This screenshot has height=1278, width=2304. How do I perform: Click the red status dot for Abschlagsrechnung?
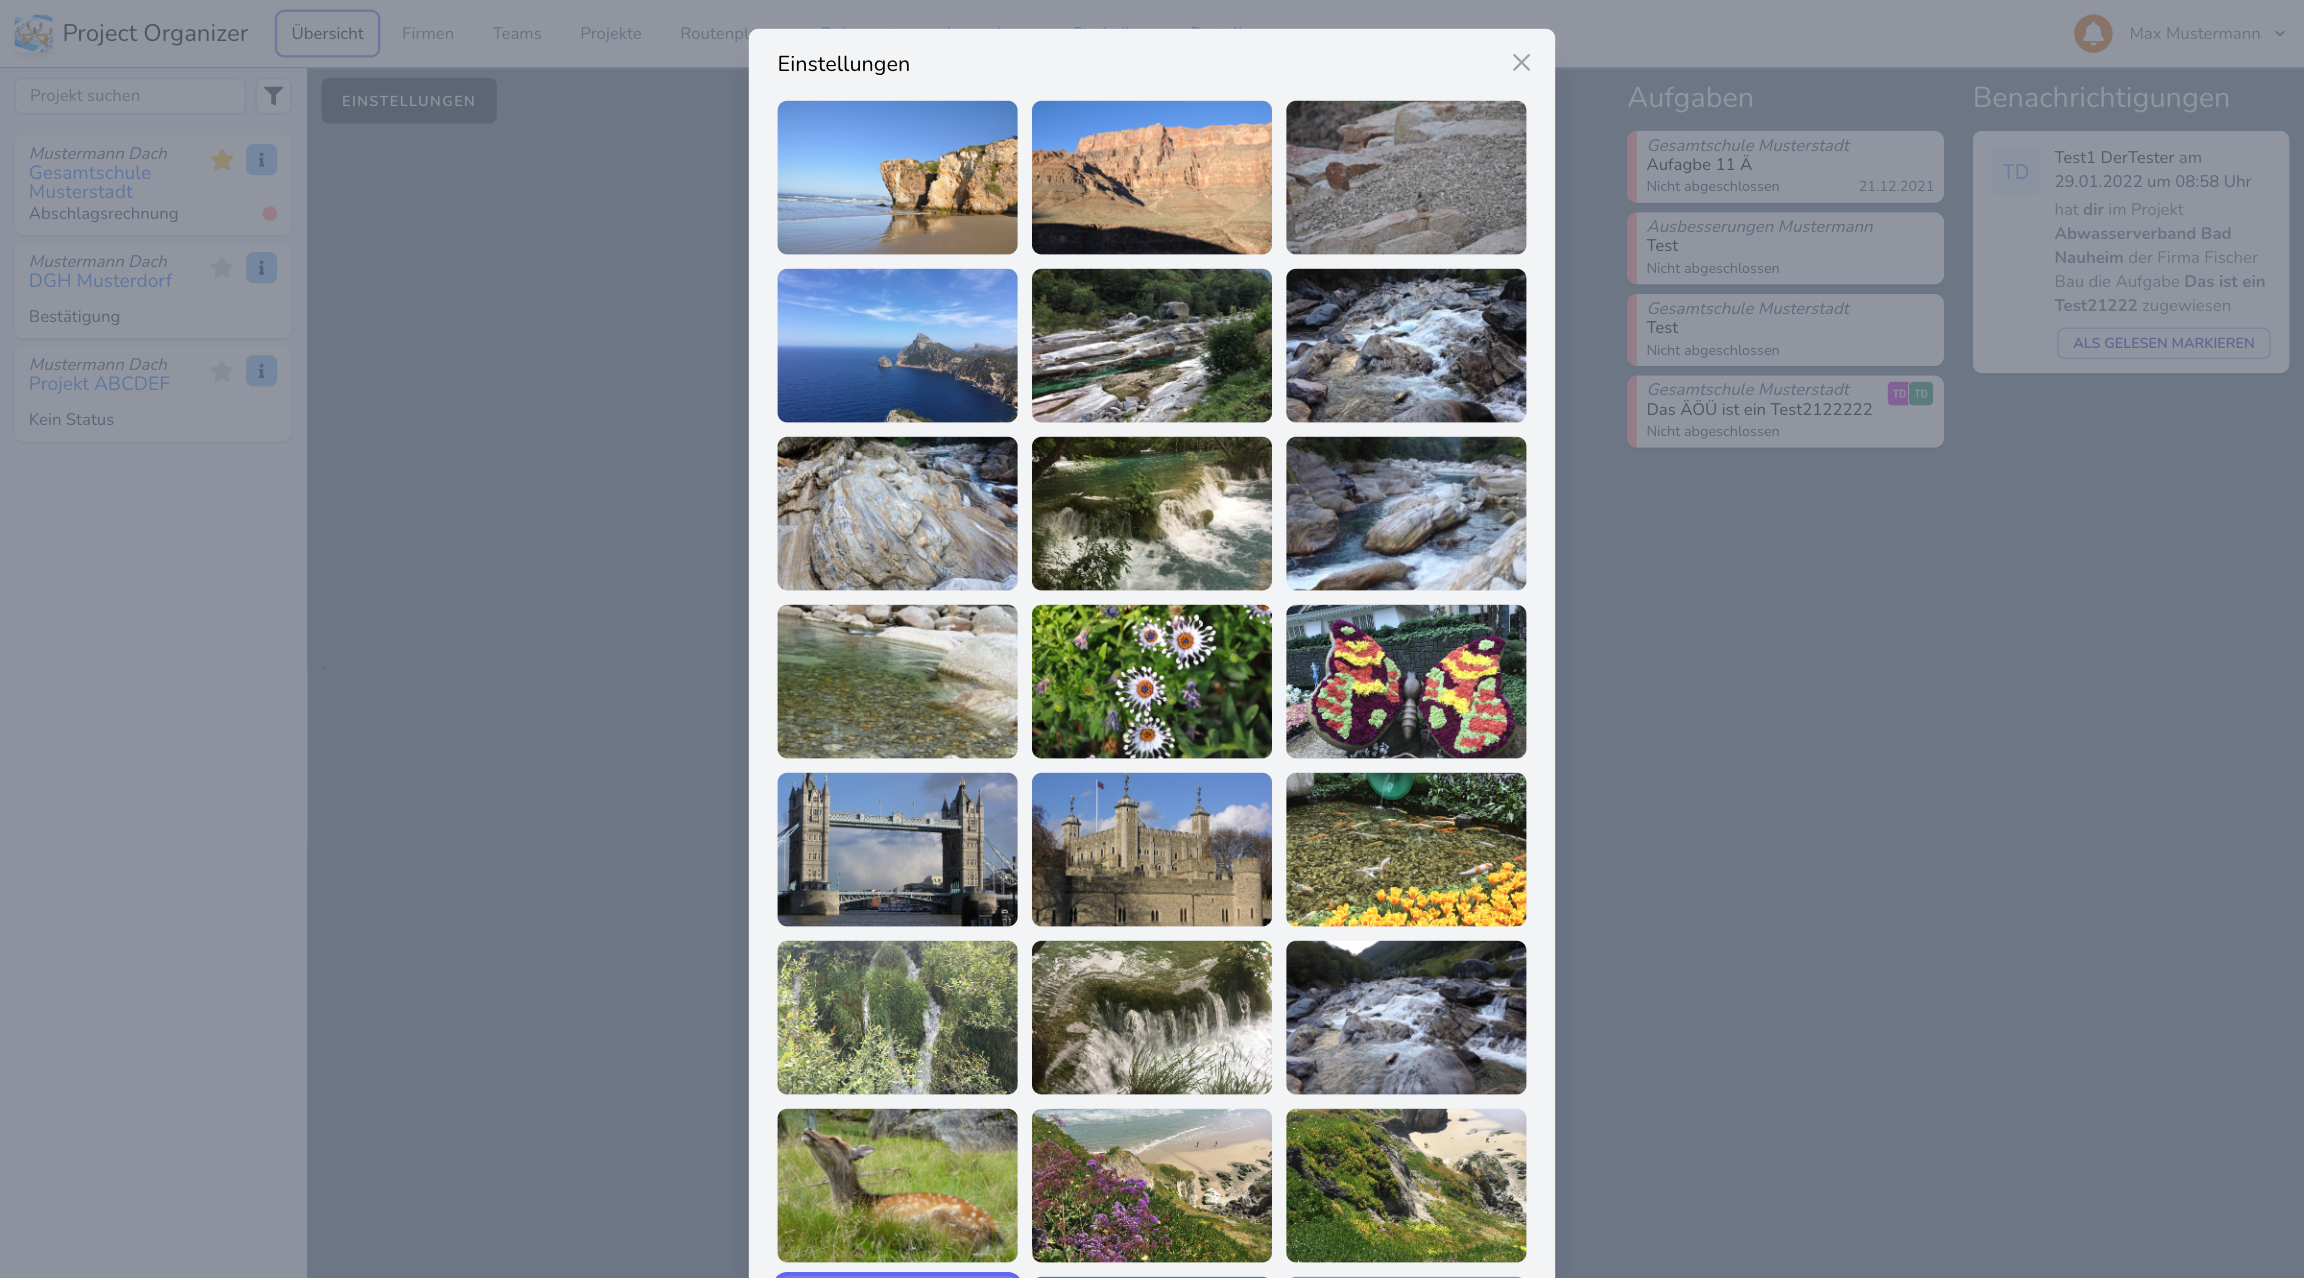pyautogui.click(x=270, y=213)
